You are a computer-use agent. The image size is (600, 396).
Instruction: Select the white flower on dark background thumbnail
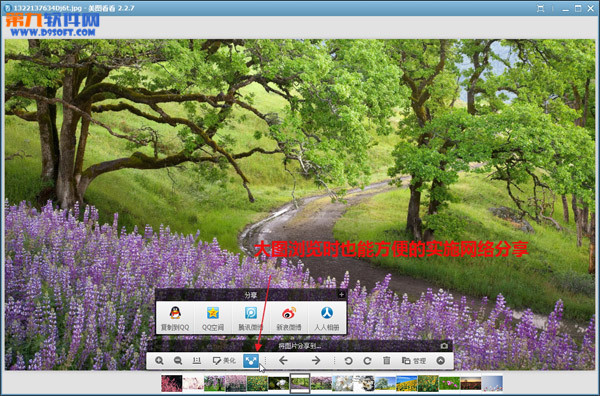[278, 383]
